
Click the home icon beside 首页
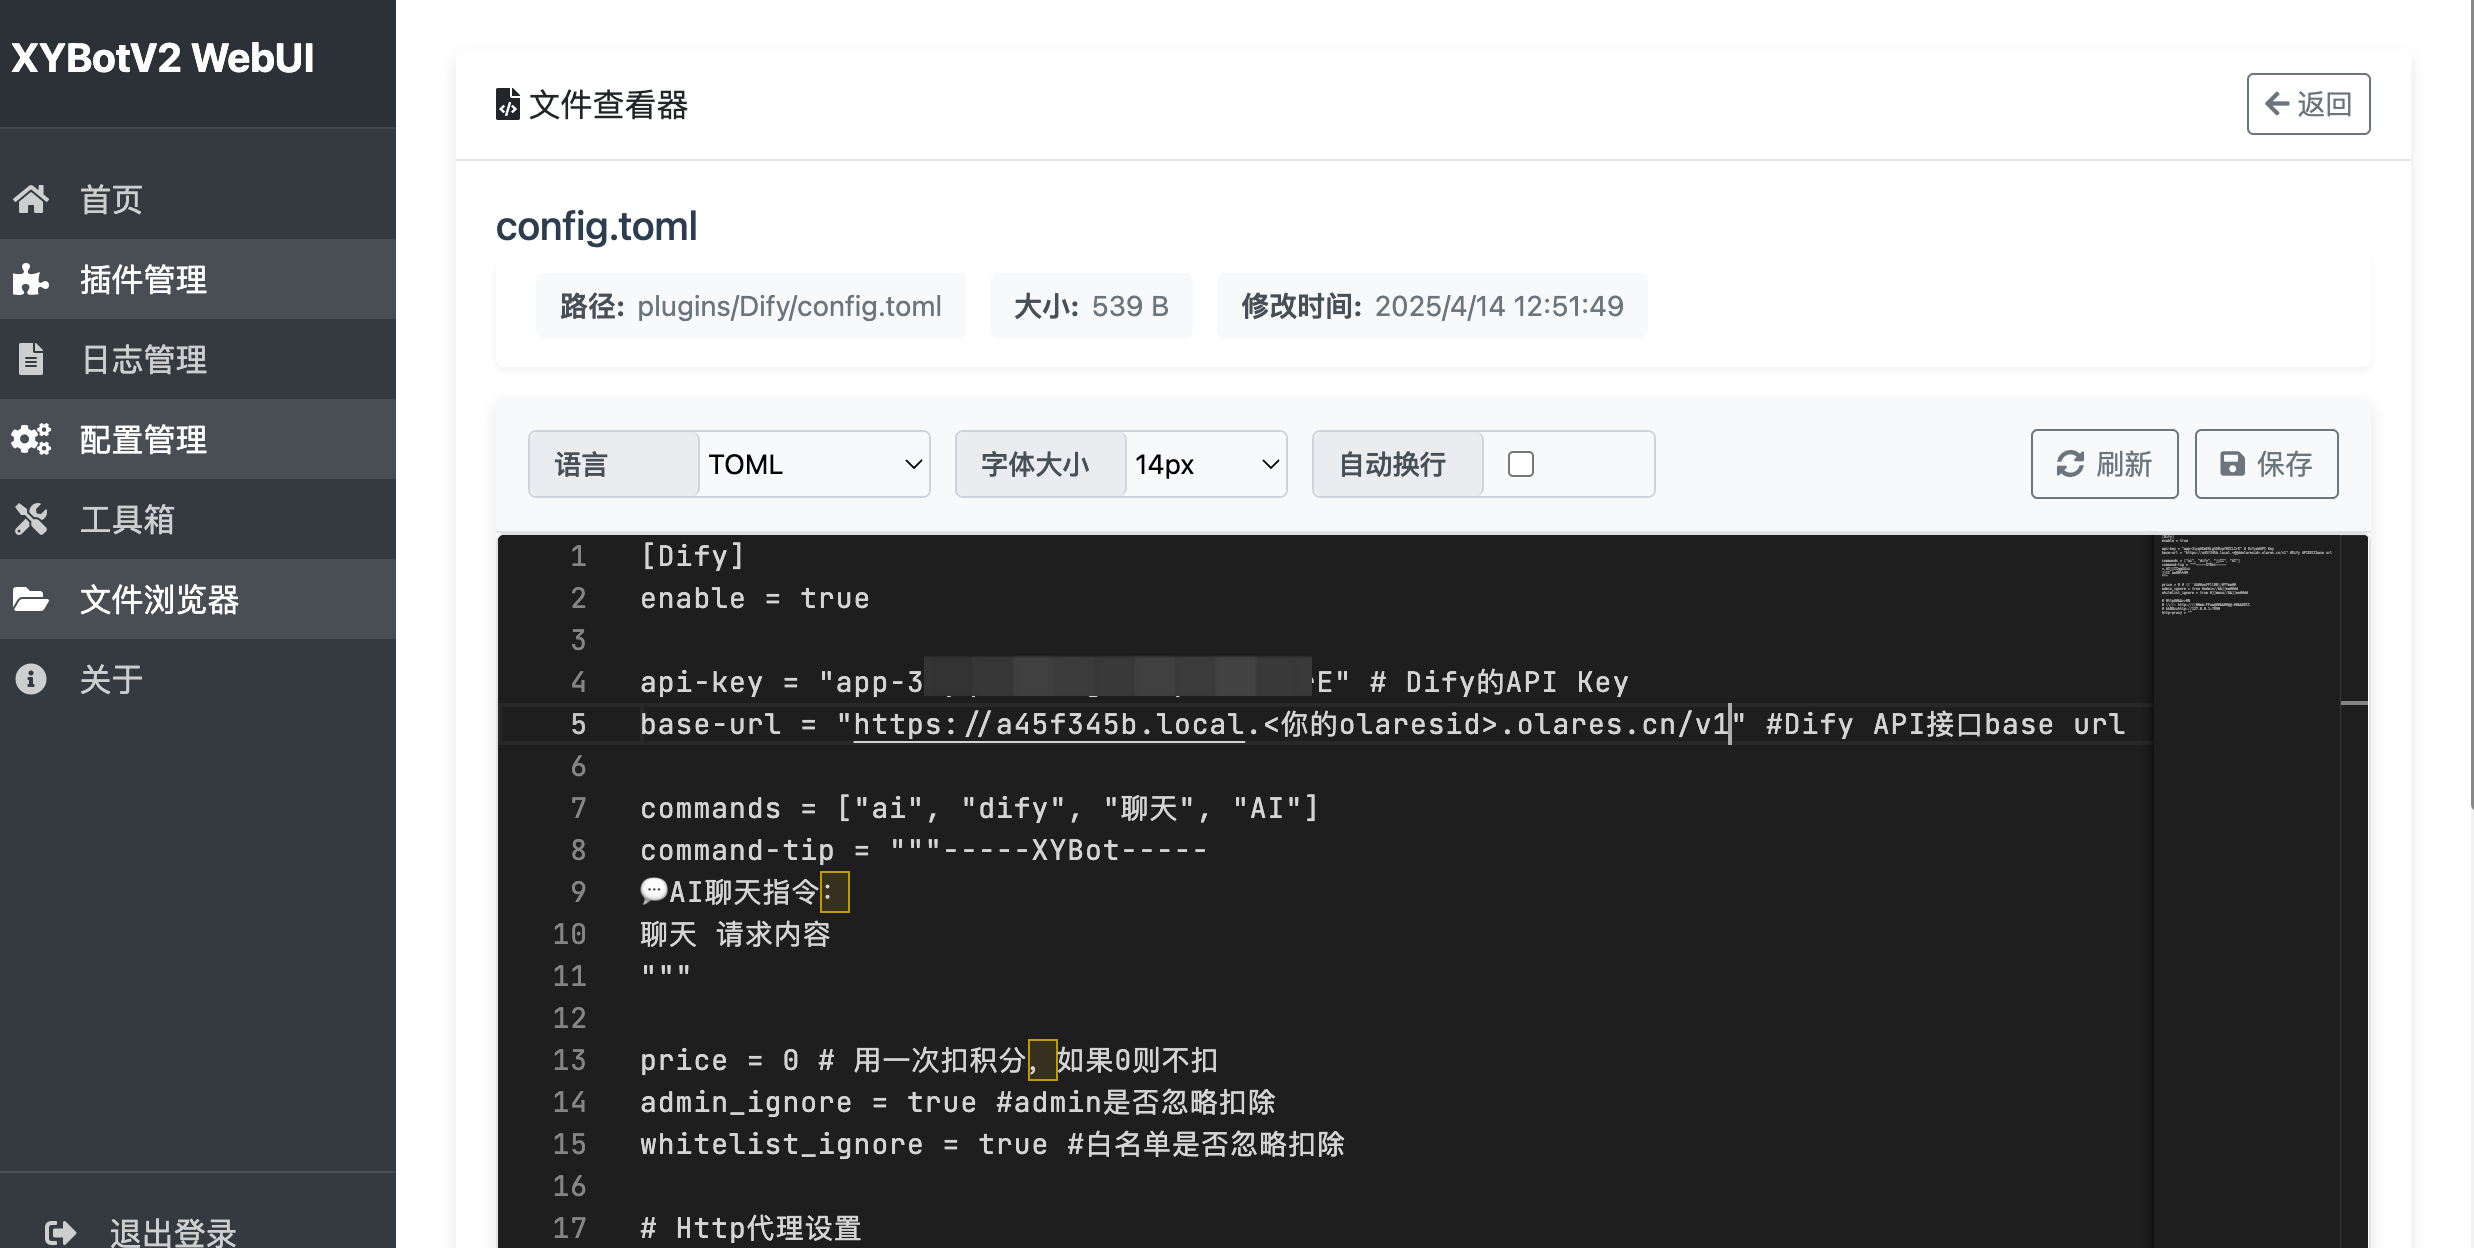31,199
